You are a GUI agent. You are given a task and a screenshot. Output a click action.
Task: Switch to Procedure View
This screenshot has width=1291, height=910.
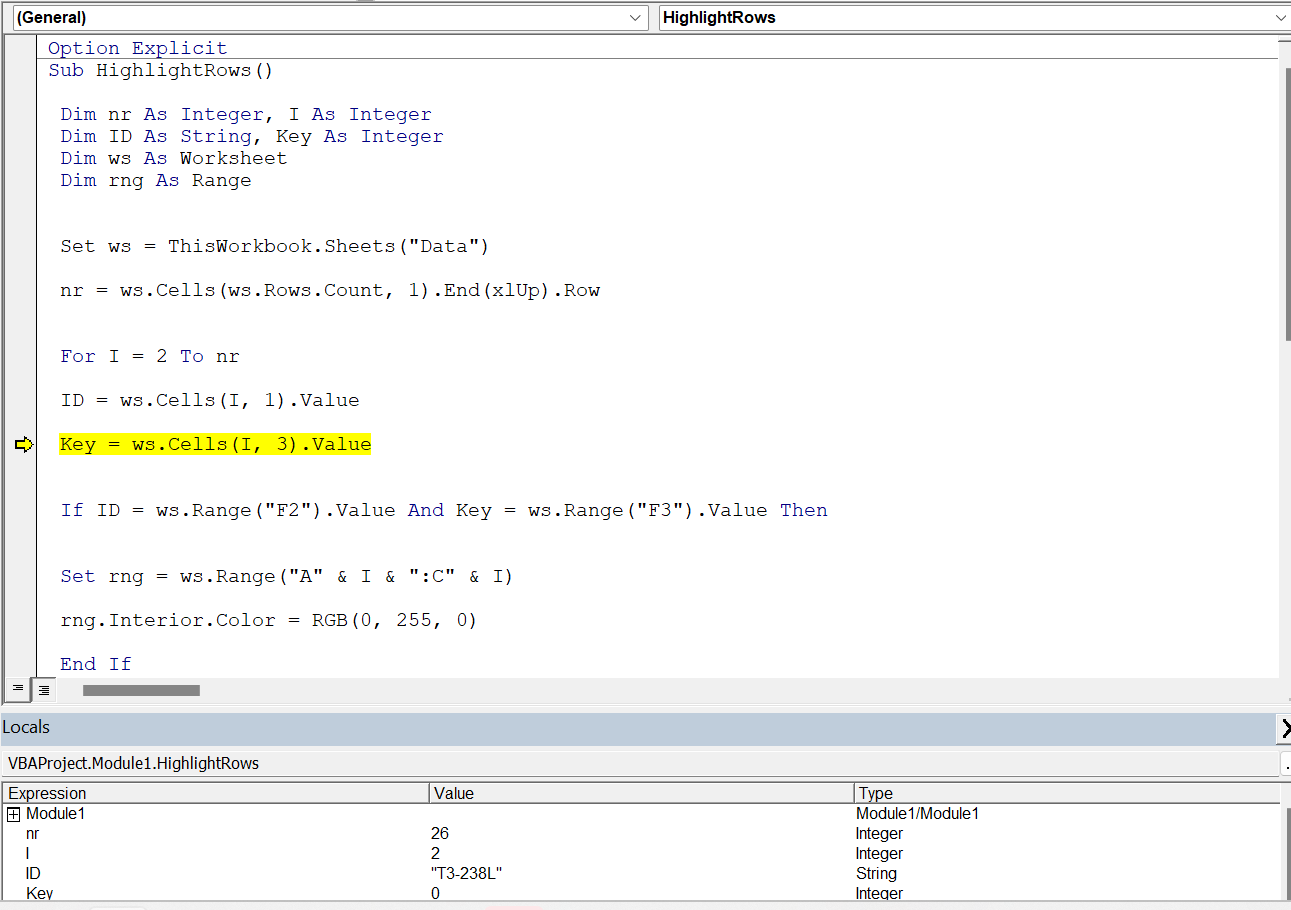click(17, 689)
